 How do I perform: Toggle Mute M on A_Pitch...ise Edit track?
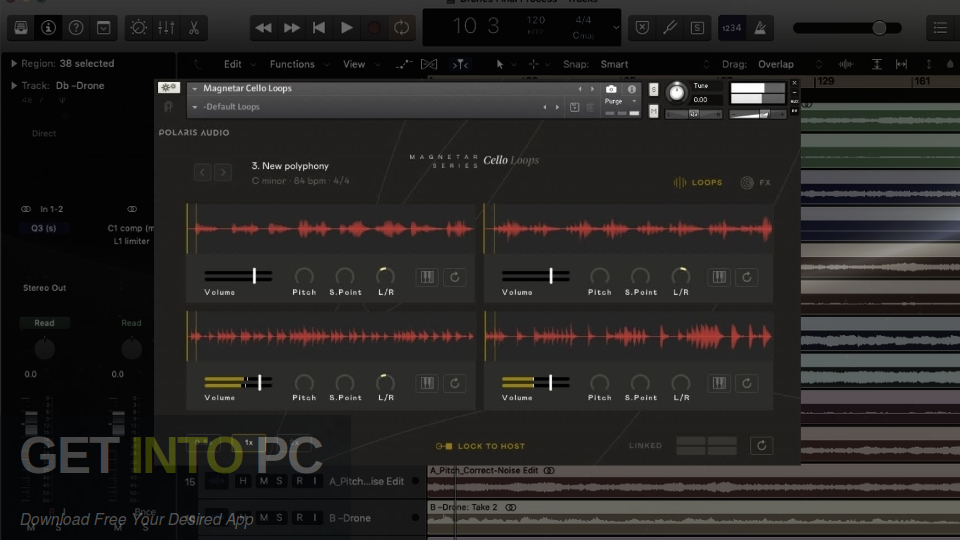click(x=263, y=481)
